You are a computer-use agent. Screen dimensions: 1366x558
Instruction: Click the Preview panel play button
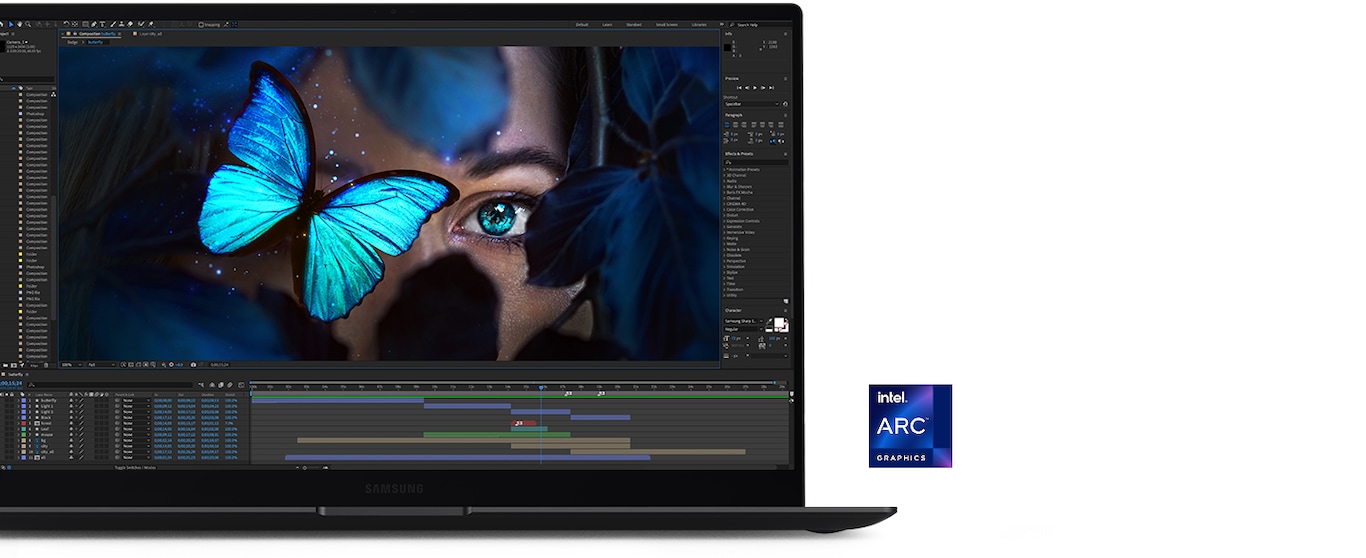click(755, 88)
